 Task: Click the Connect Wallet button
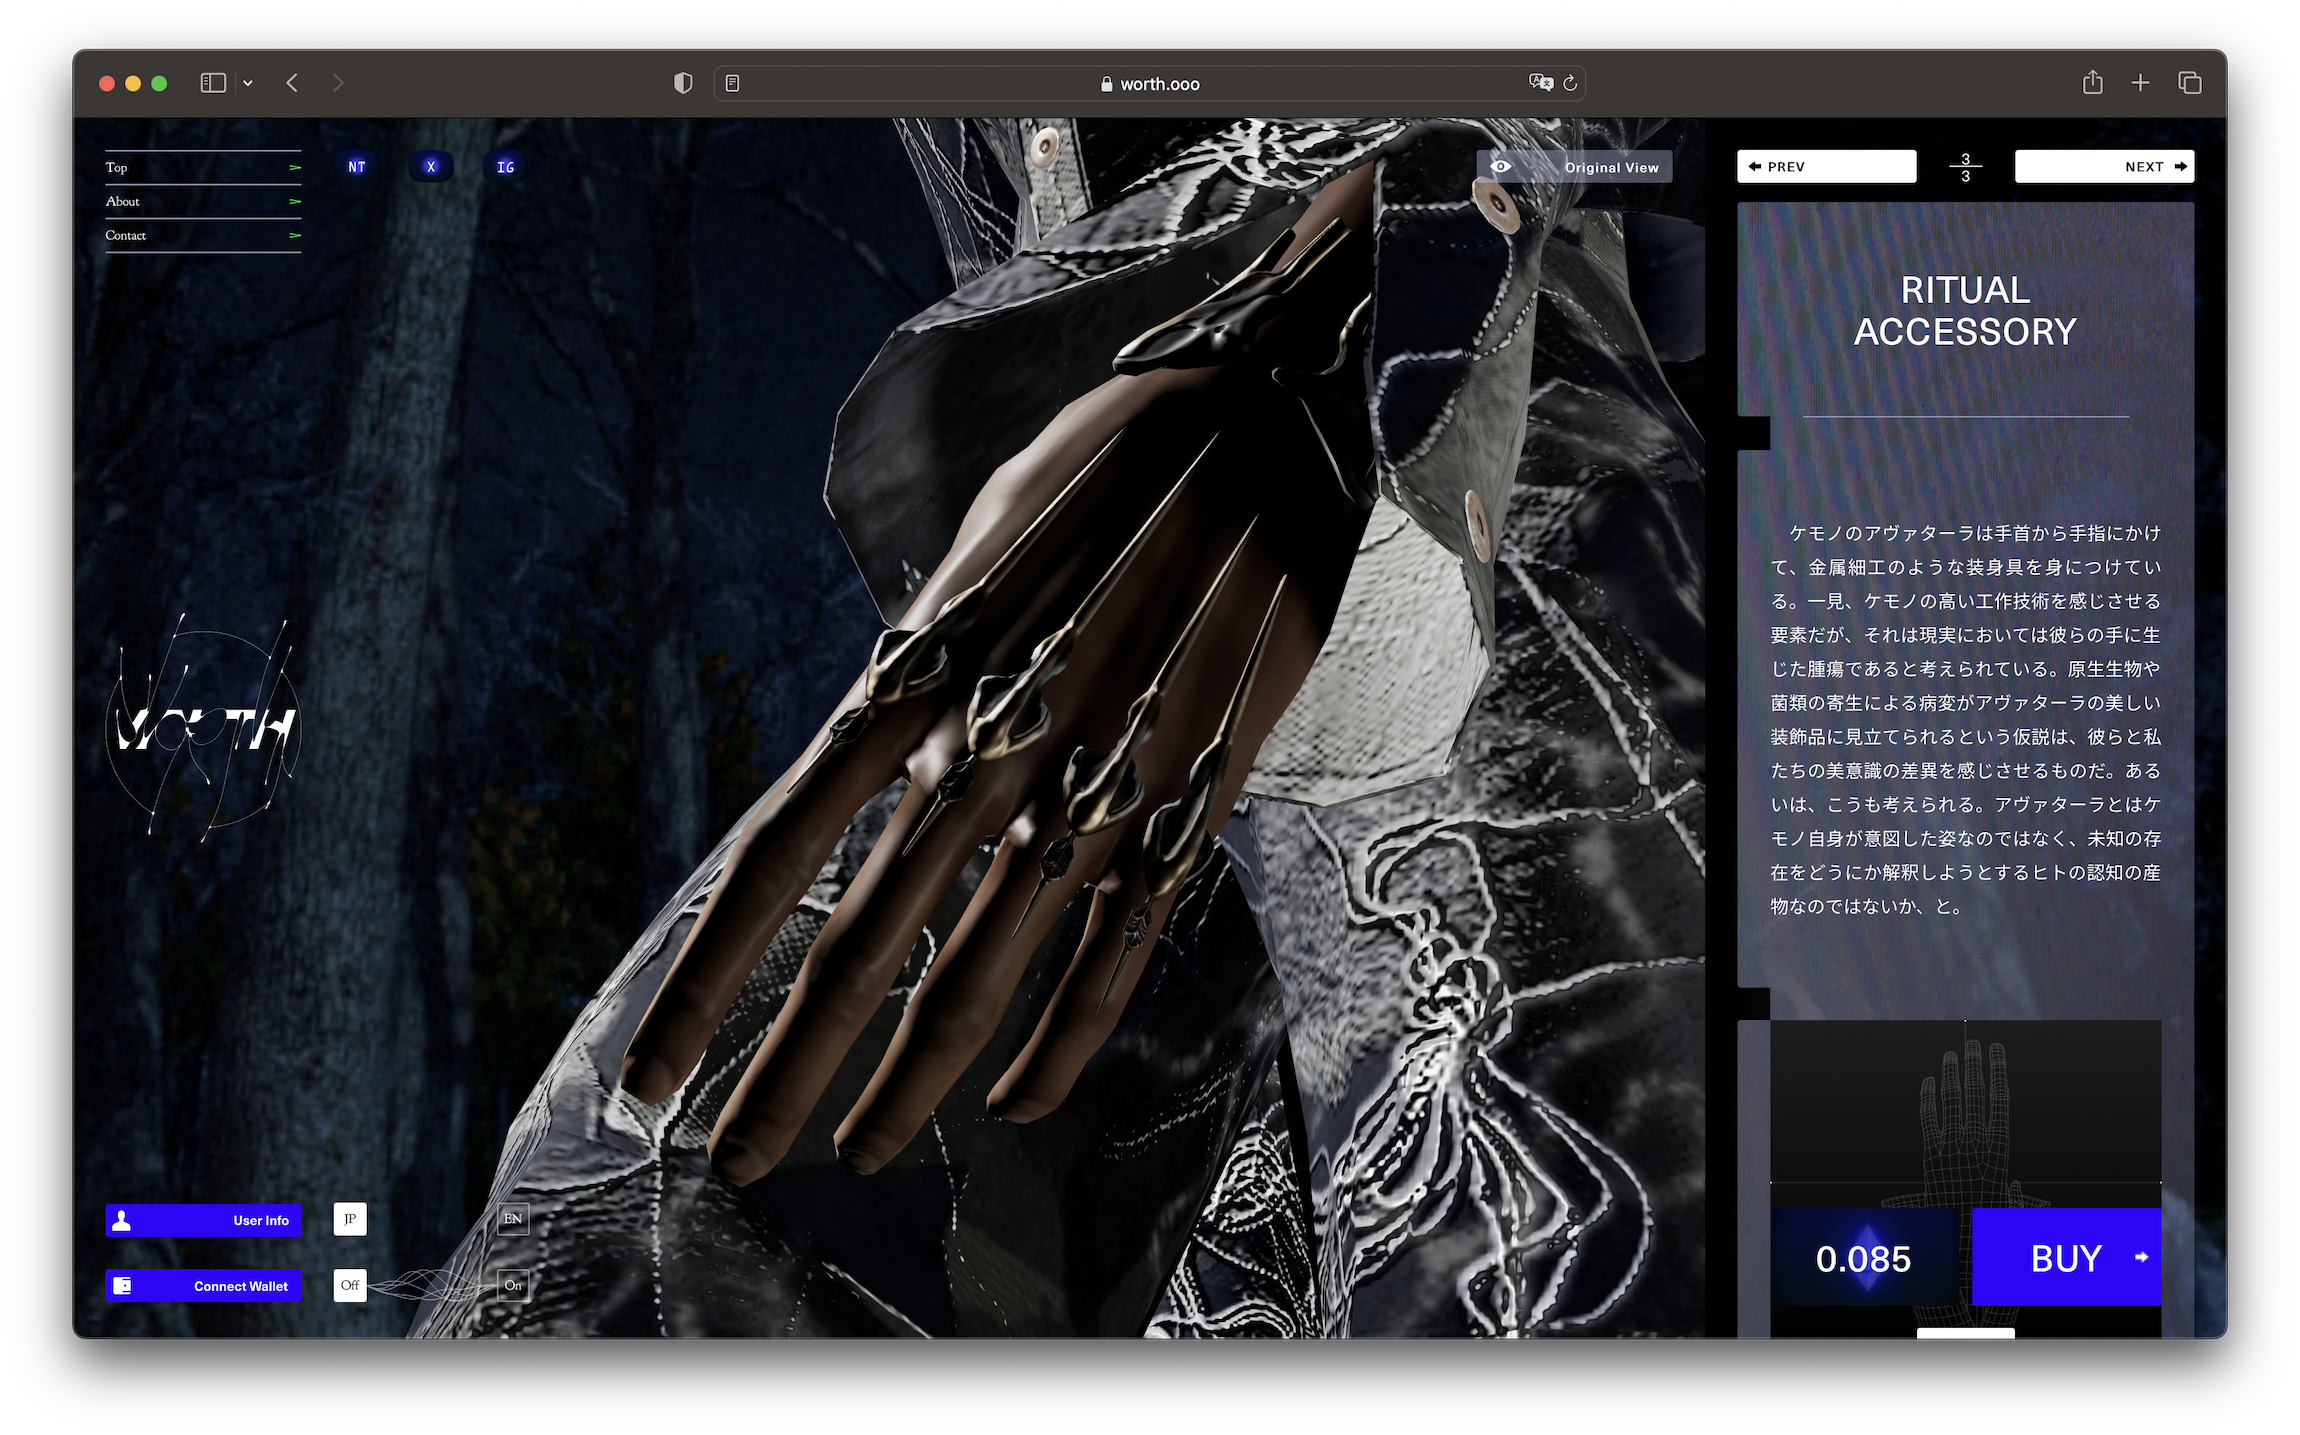pos(203,1286)
